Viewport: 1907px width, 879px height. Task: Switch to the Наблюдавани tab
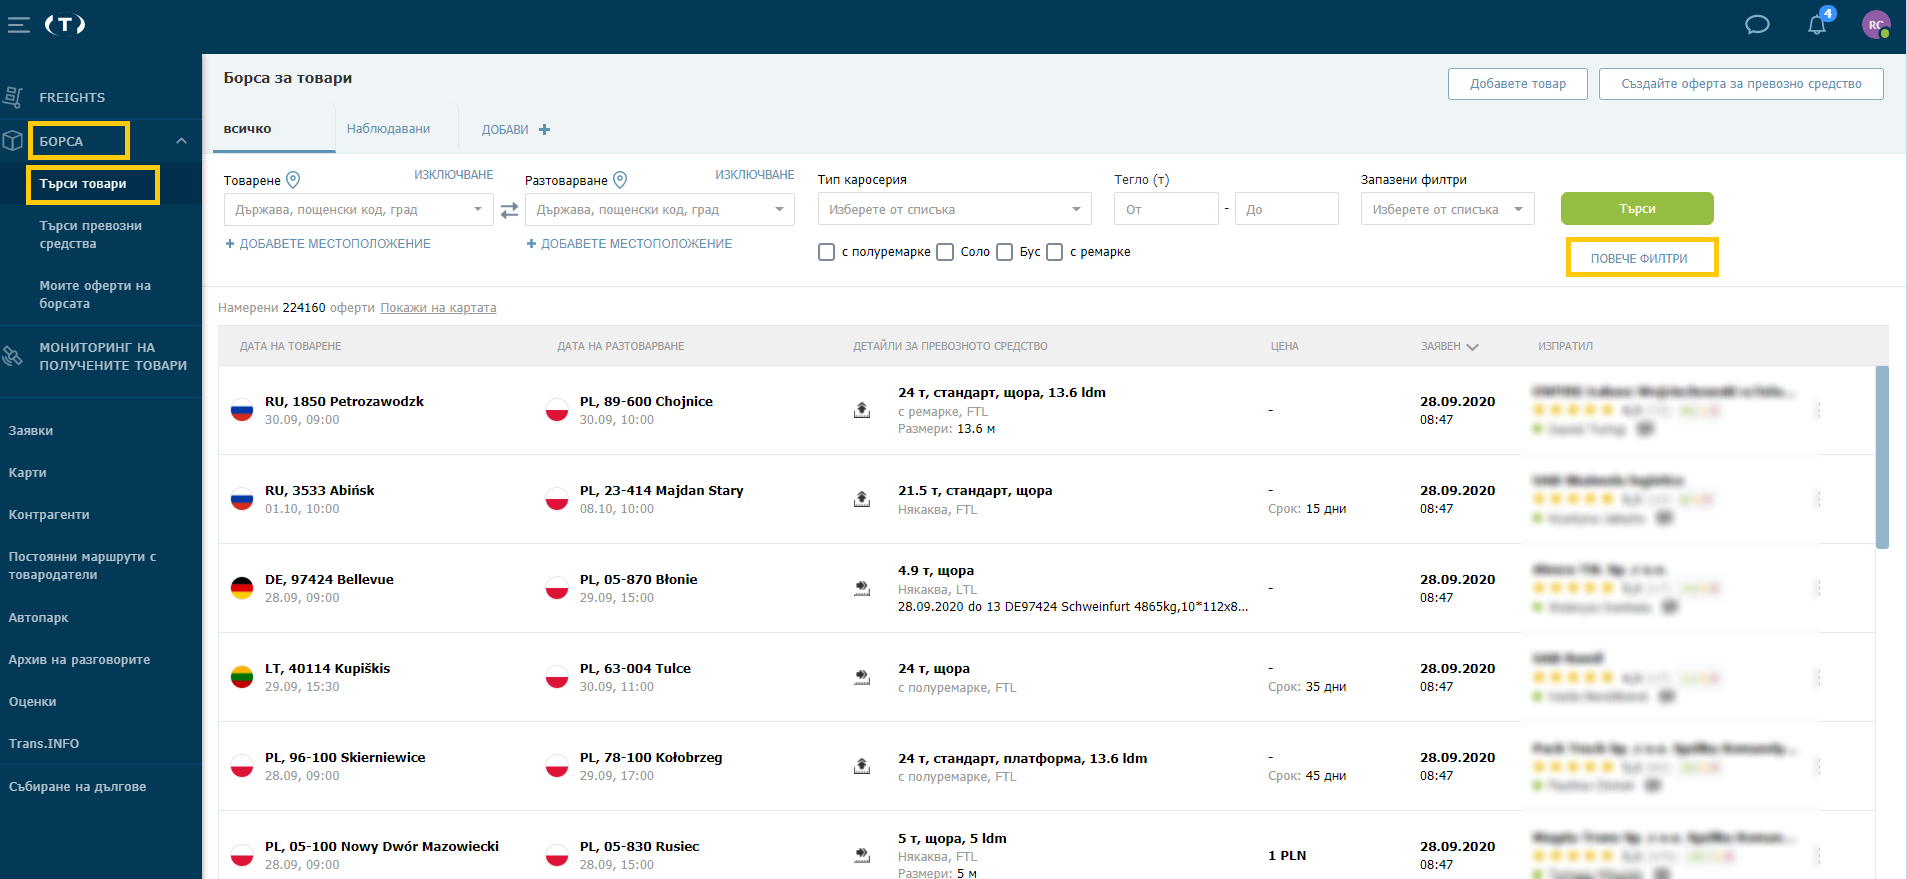[x=388, y=129]
